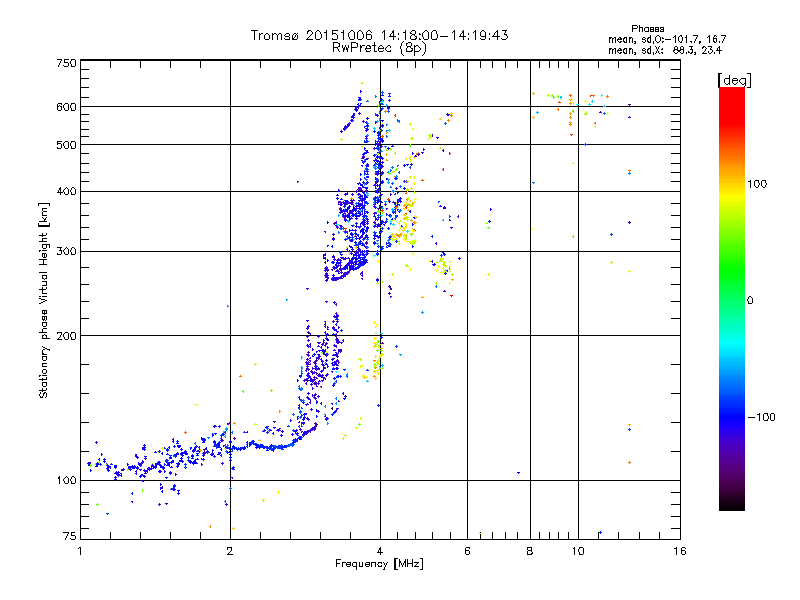
Task: Click the 'Frequency [MHz]' axis label
Action: (x=379, y=564)
